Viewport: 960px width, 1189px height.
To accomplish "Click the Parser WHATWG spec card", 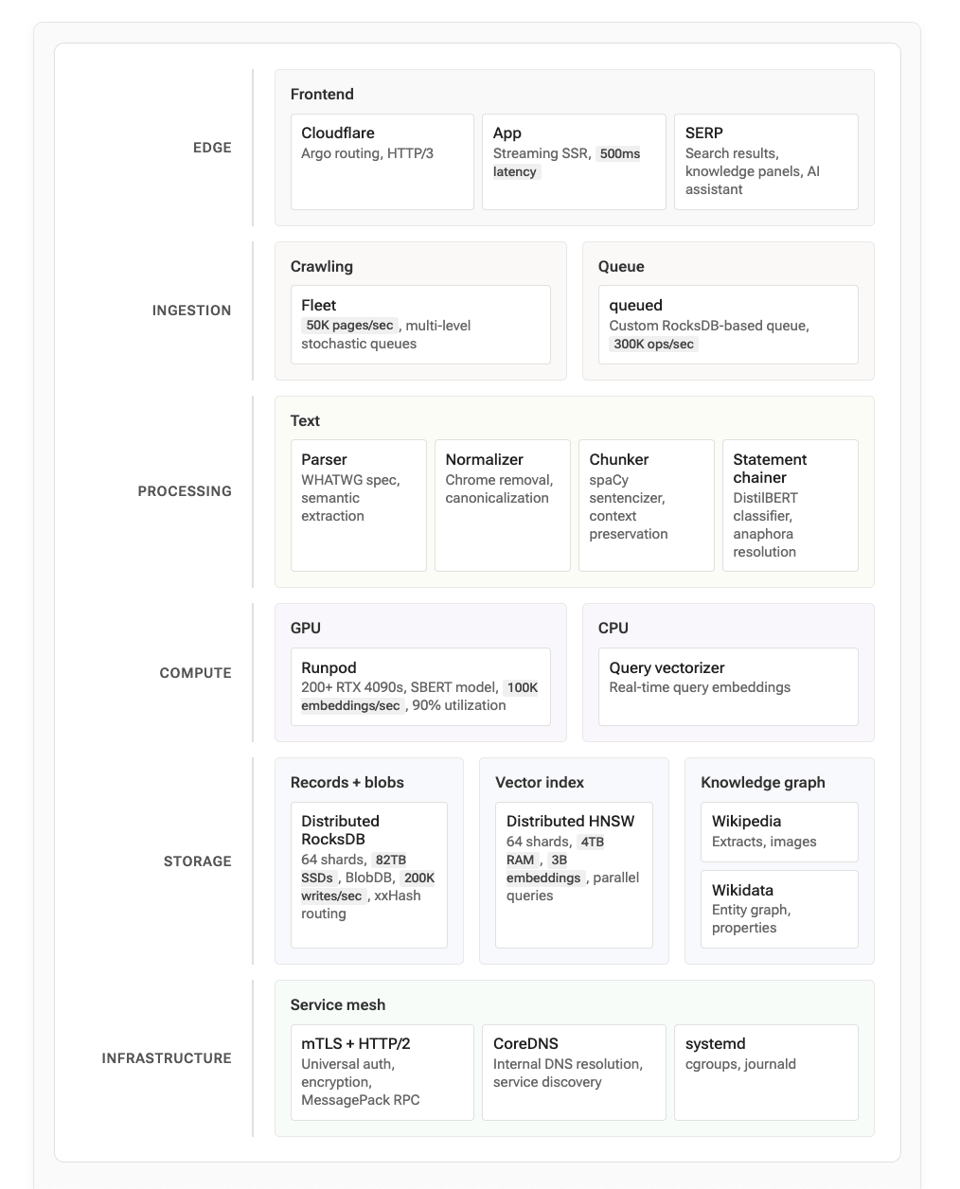I will 358,505.
